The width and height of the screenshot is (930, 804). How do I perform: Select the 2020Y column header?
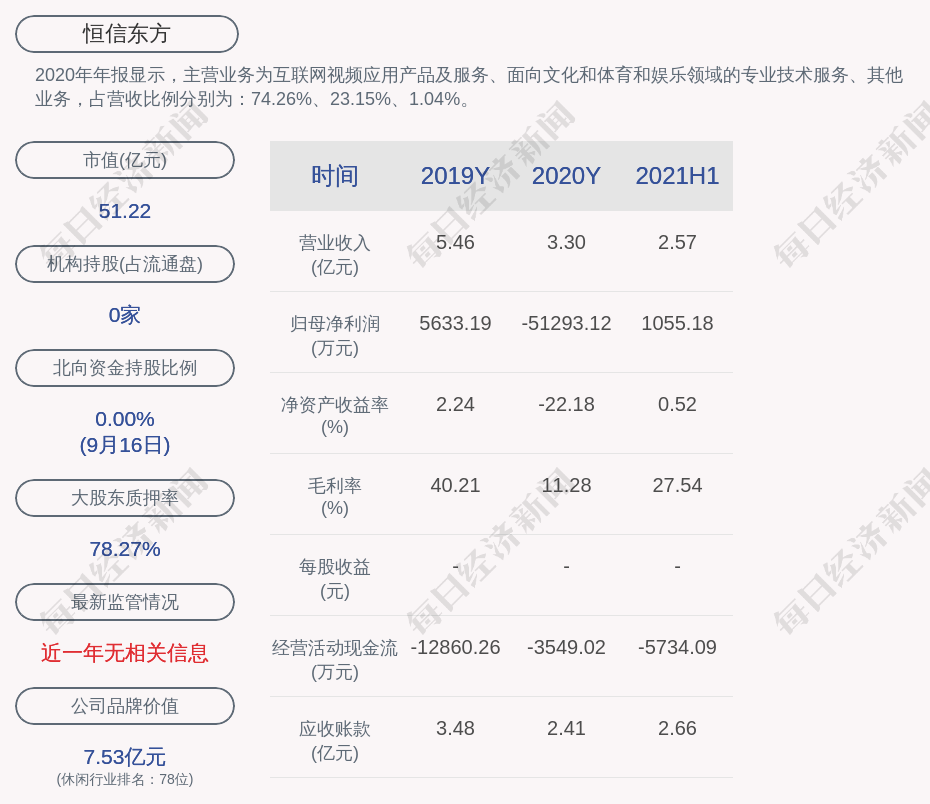point(566,176)
